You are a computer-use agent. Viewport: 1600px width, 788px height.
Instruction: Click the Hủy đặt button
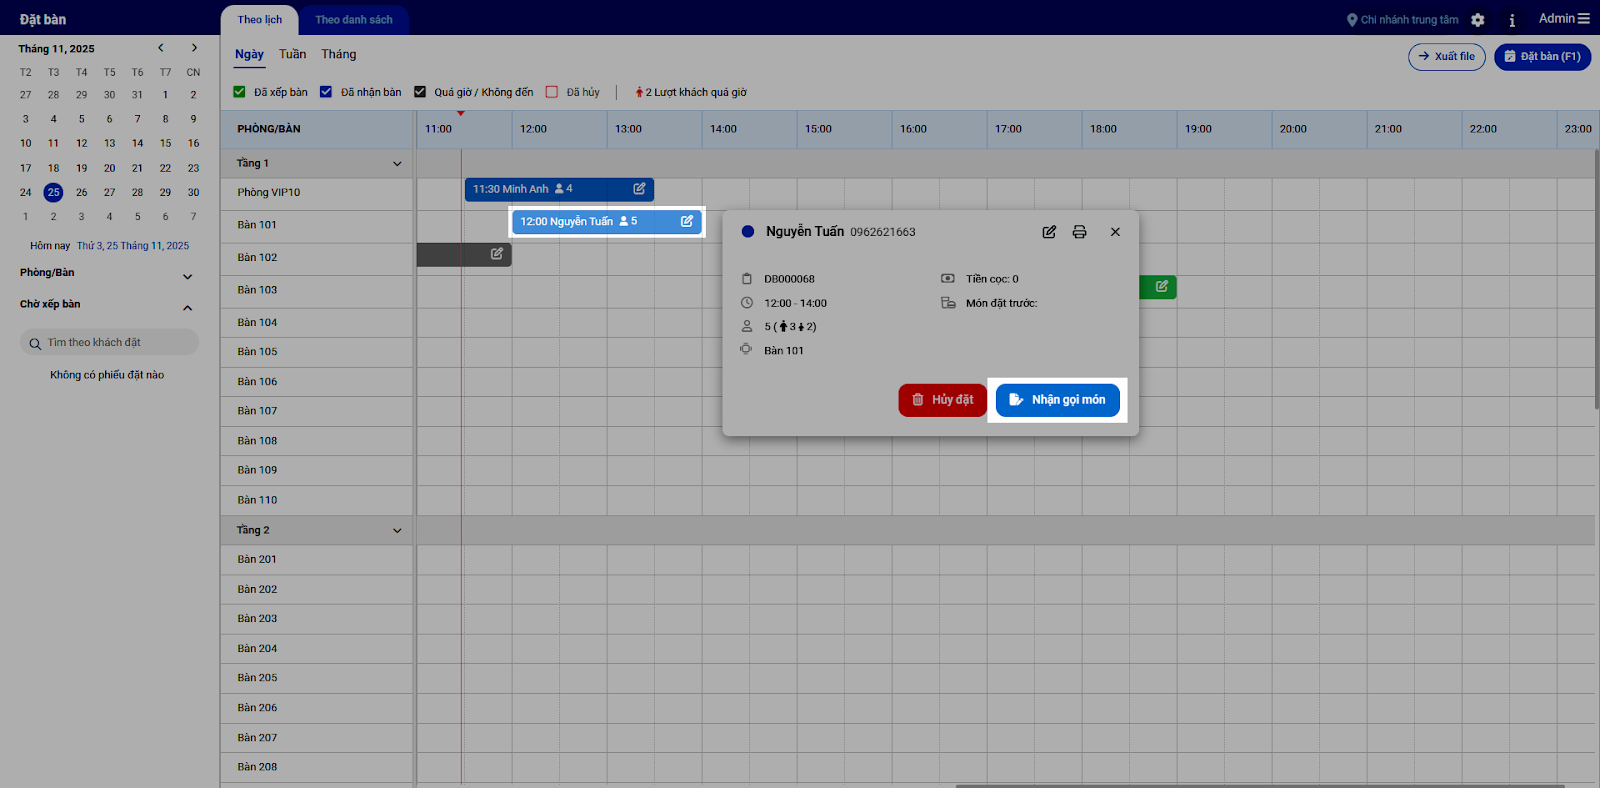pos(942,400)
